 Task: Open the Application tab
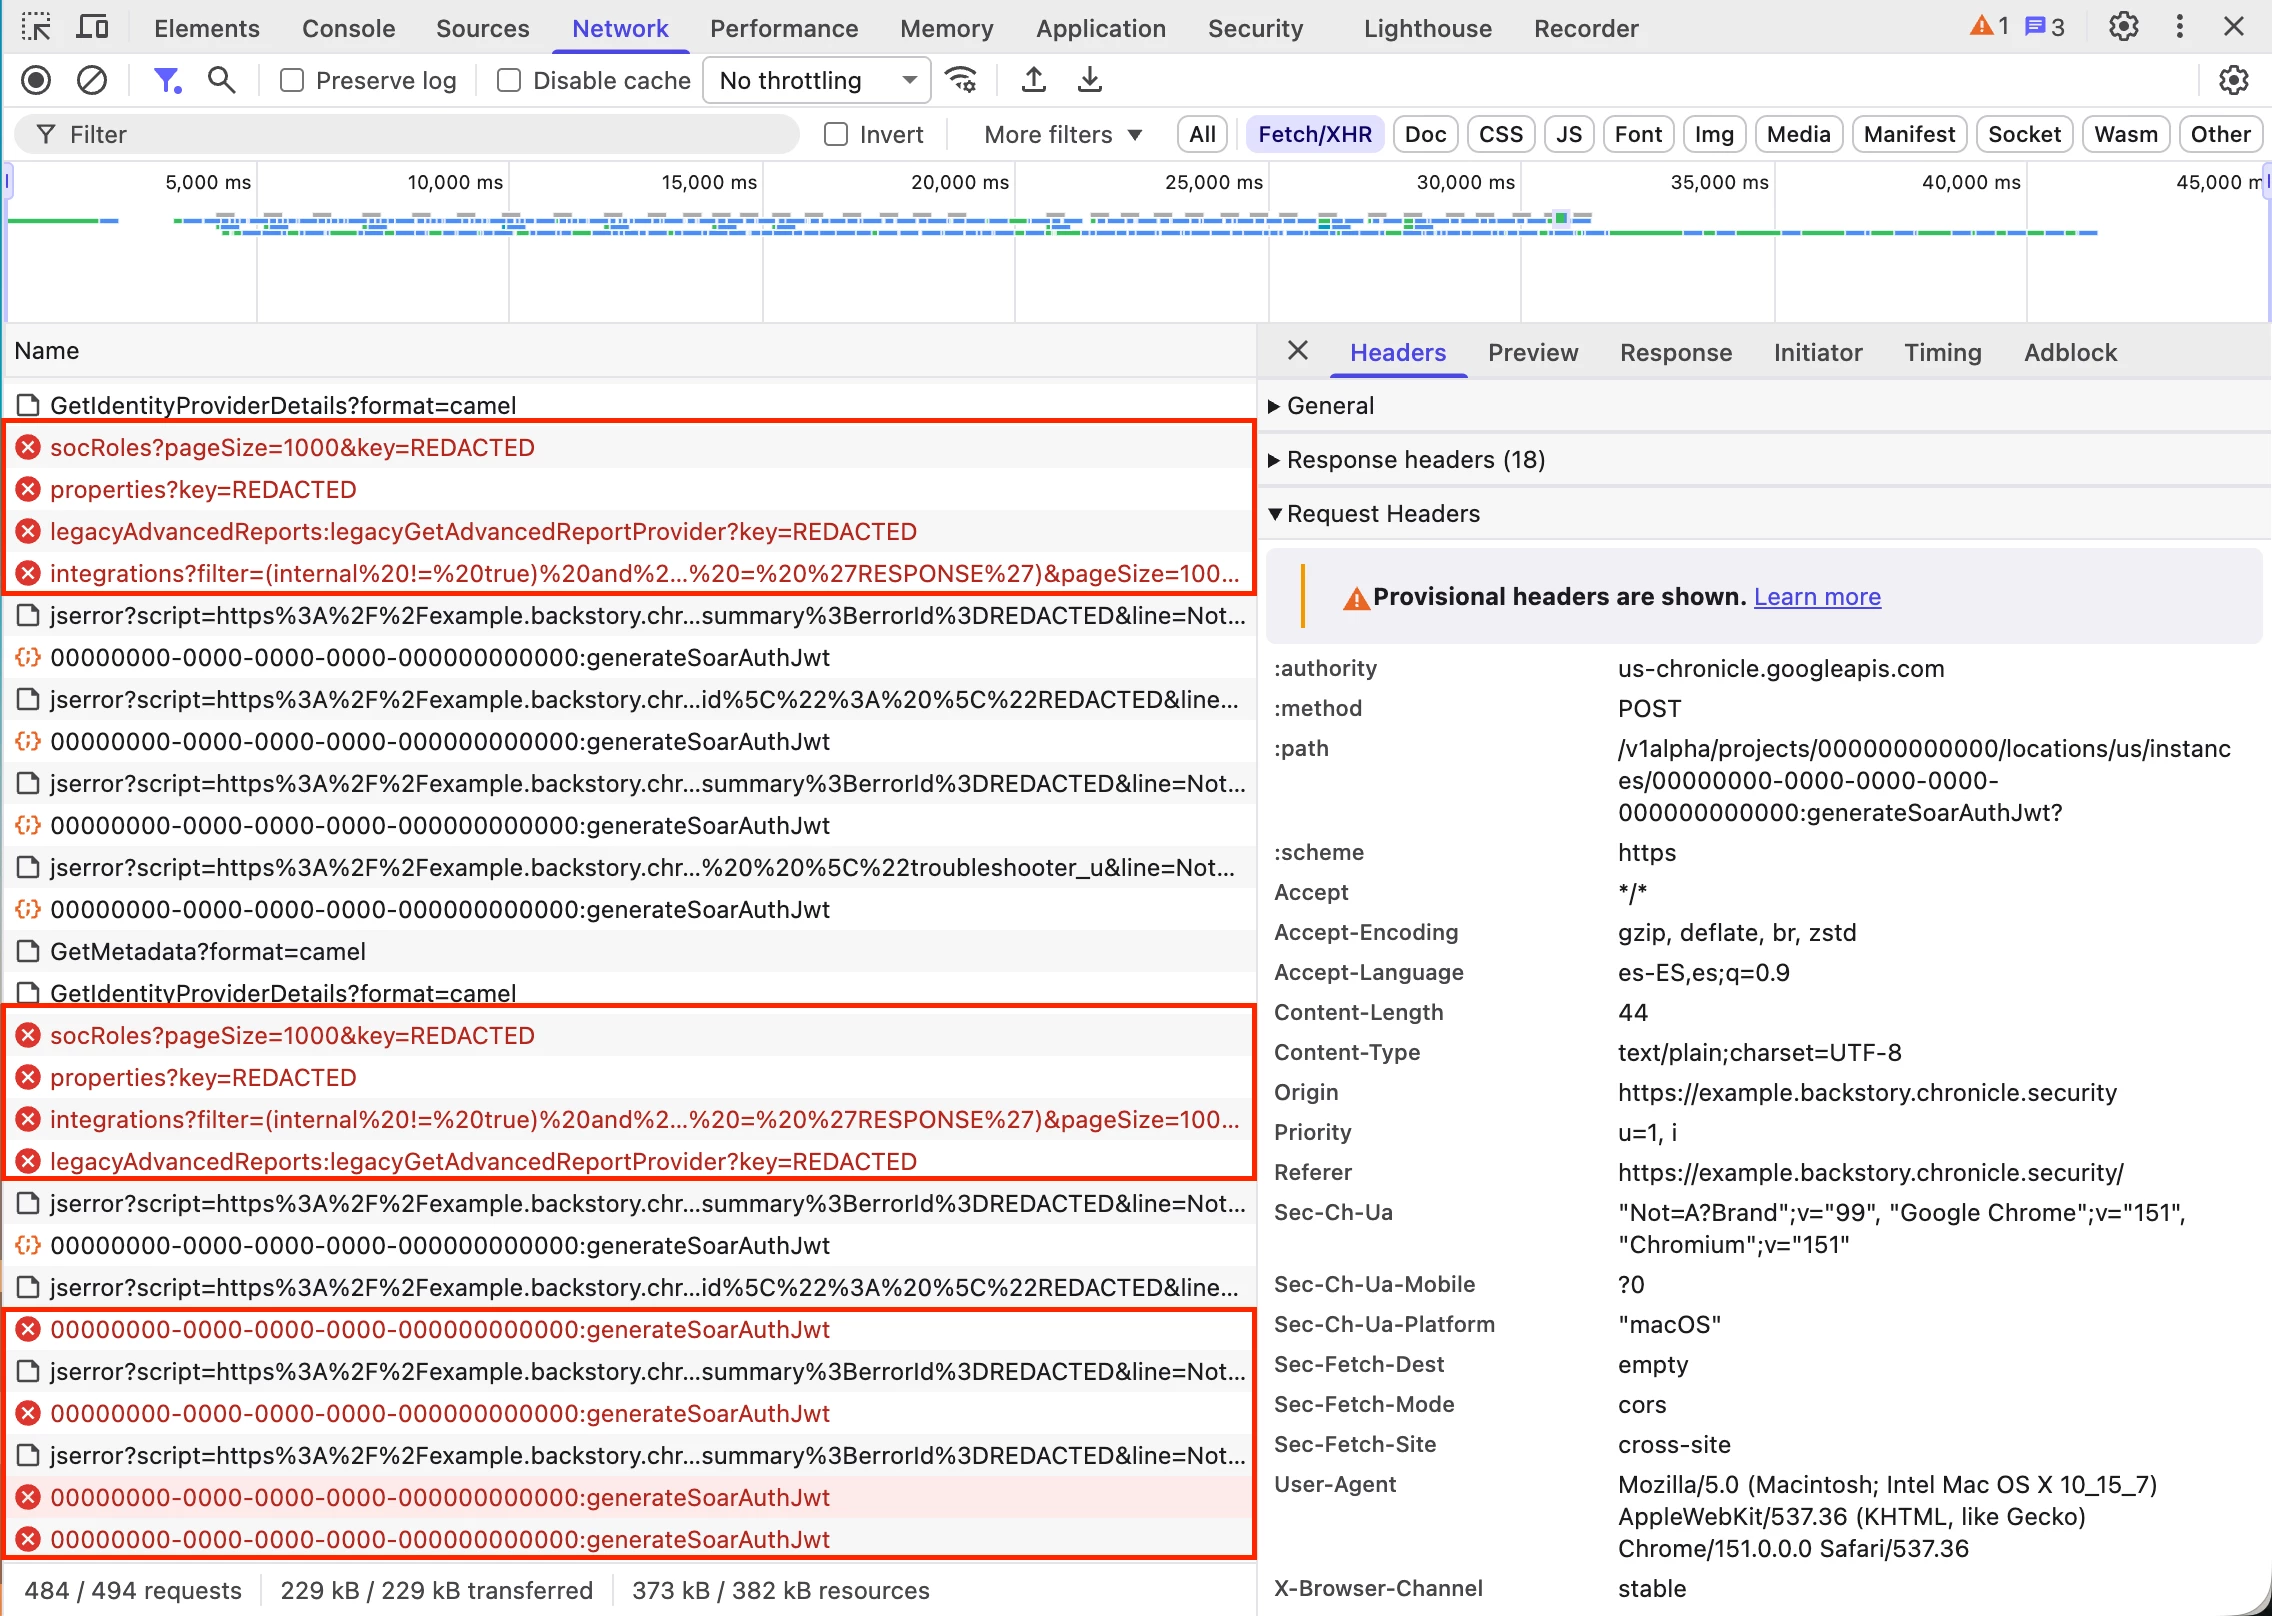pos(1101,28)
